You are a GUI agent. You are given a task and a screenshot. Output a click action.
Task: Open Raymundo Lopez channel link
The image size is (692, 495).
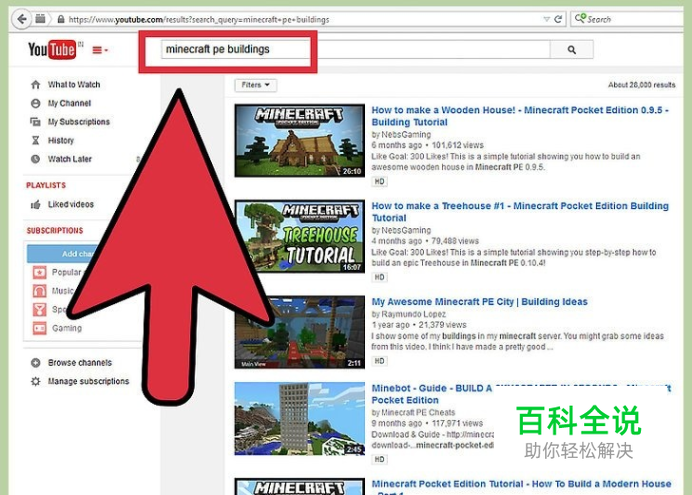414,314
